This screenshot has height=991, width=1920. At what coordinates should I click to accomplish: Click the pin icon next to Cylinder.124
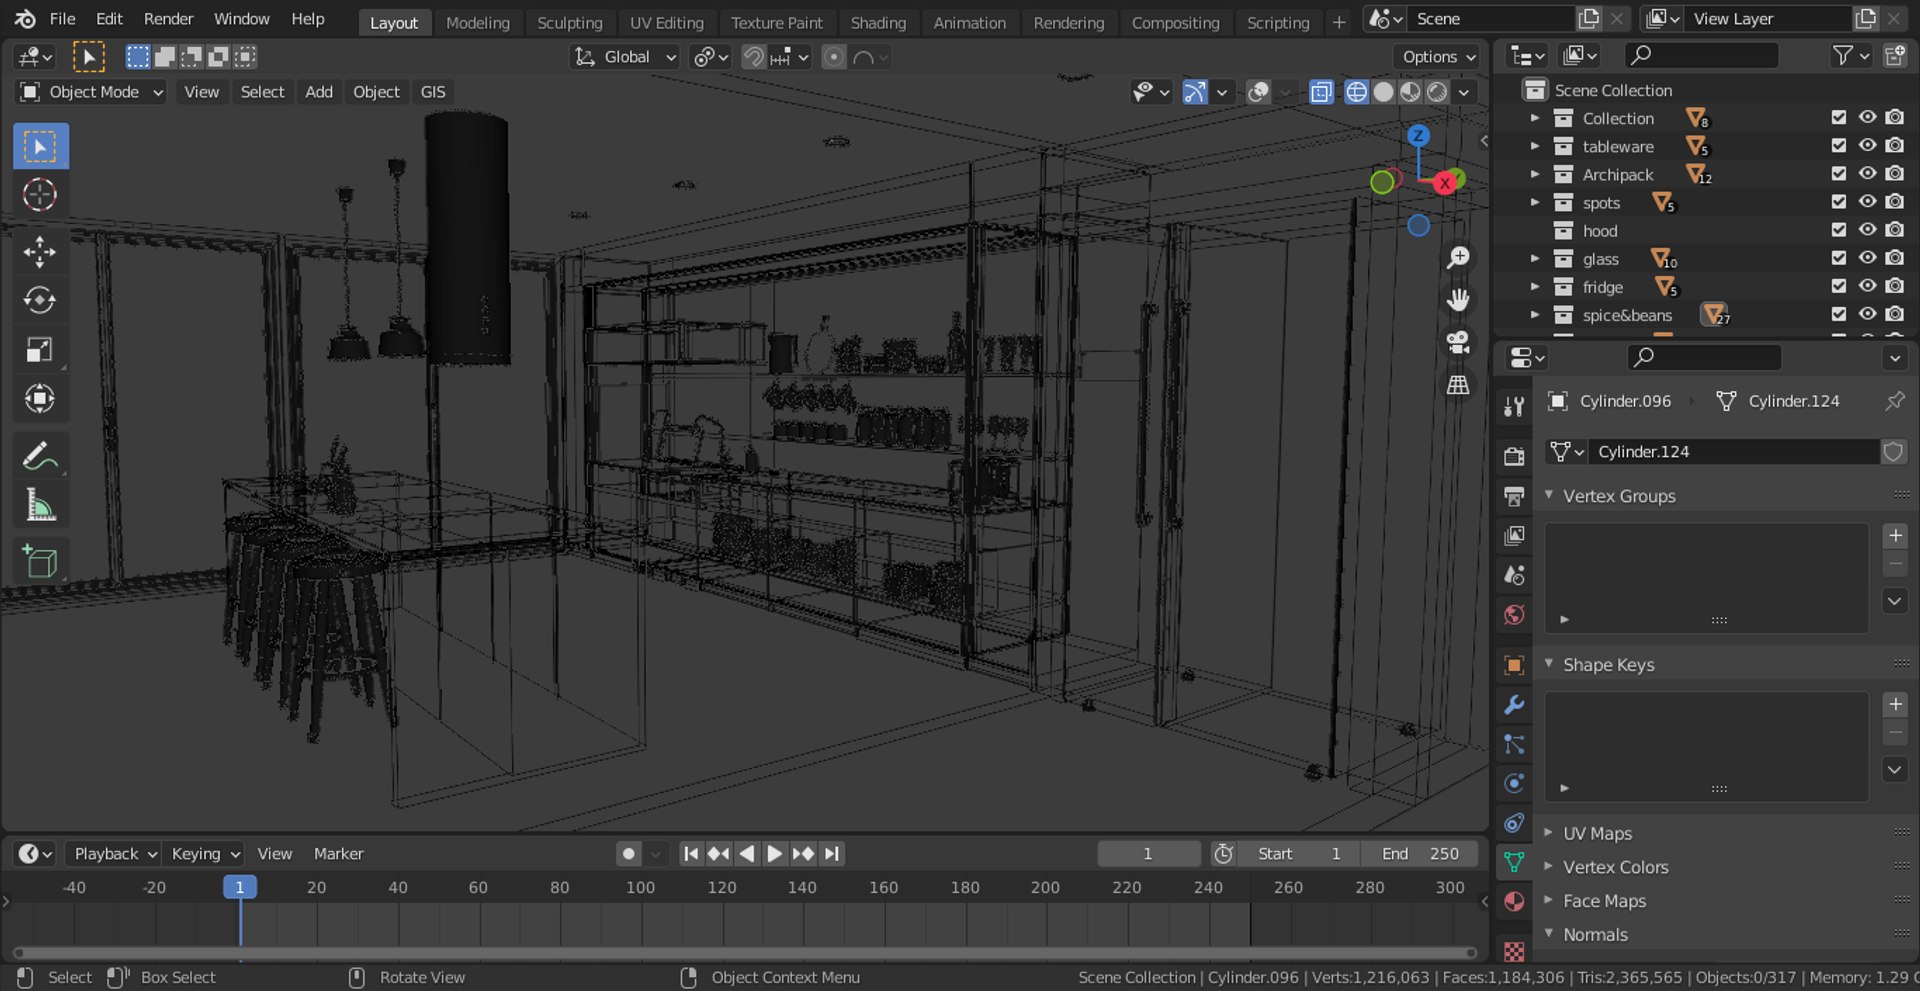point(1894,401)
